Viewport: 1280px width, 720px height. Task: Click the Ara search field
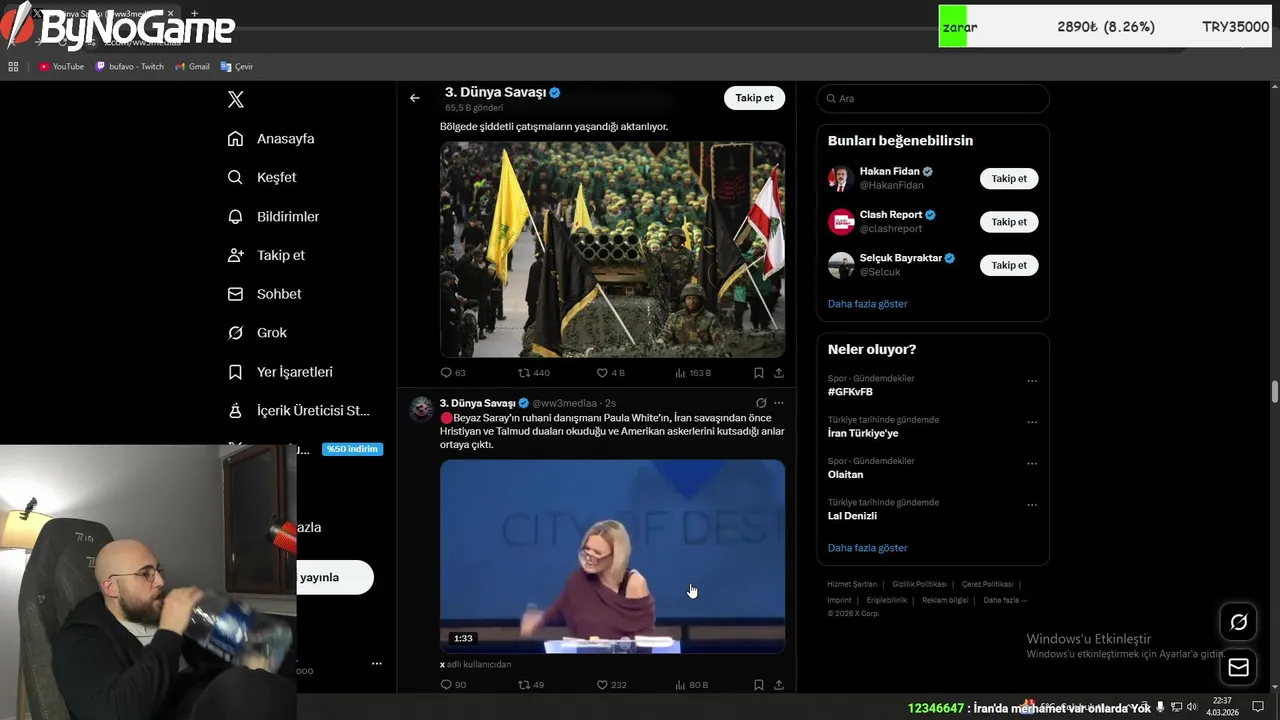pos(933,98)
